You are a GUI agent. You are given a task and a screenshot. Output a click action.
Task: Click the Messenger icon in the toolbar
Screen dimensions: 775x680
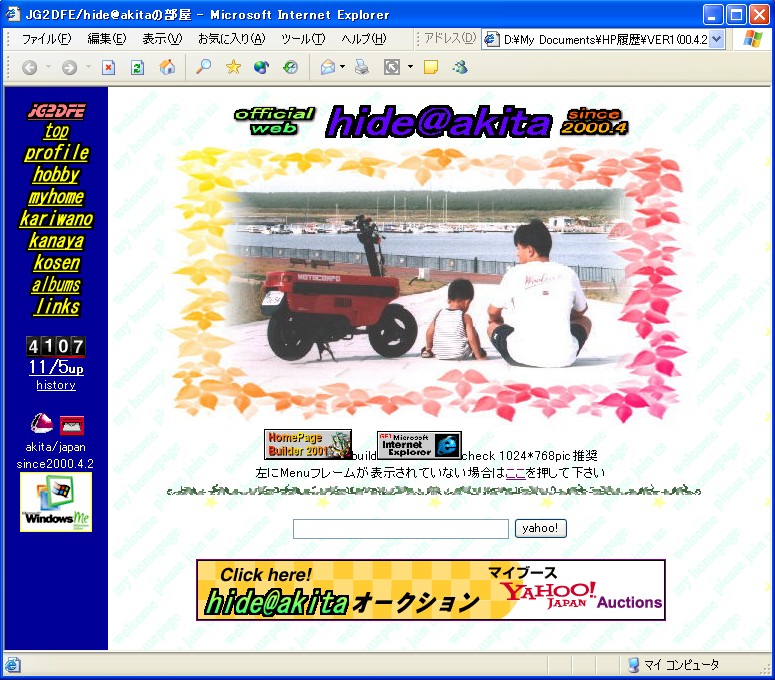tap(460, 67)
